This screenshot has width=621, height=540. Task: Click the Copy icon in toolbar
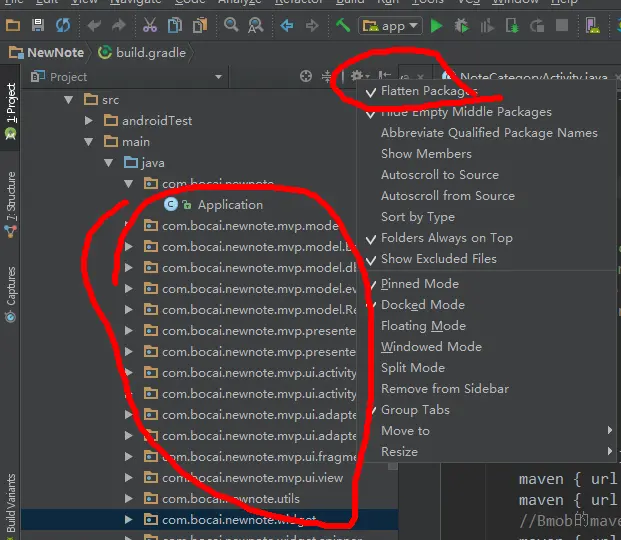coord(175,26)
